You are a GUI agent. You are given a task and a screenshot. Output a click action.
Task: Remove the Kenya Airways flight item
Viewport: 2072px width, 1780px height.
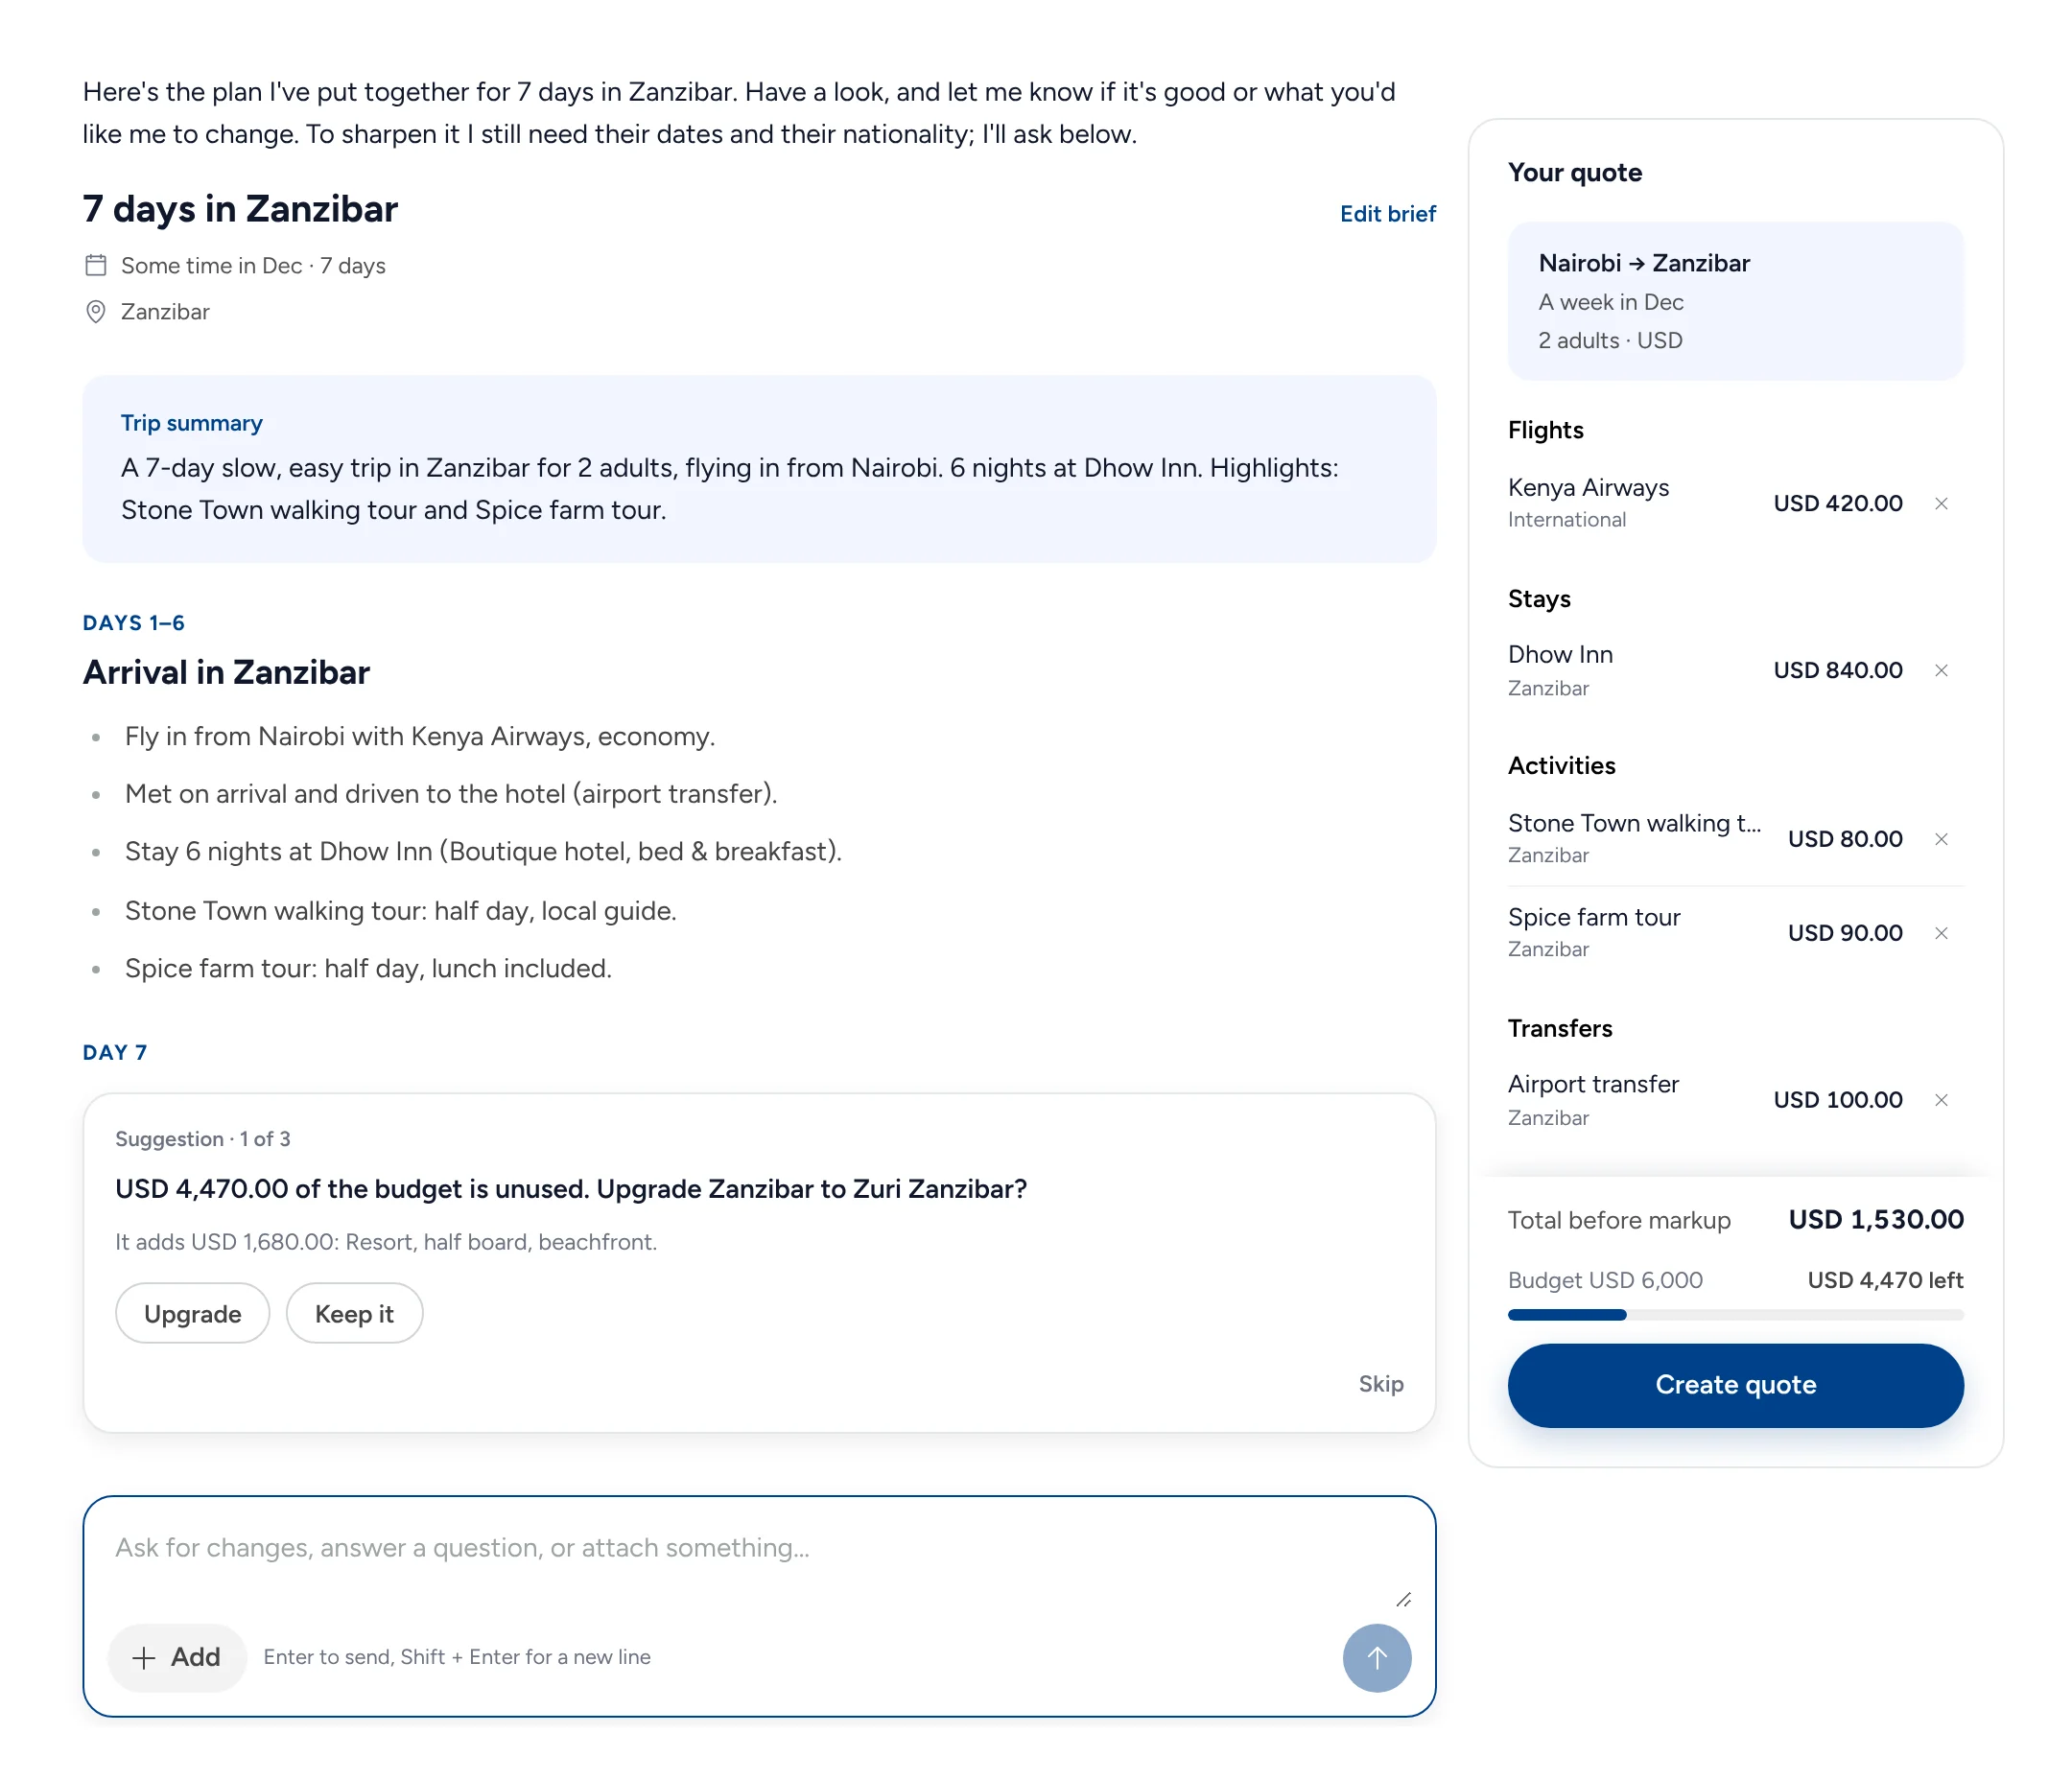(x=1941, y=503)
